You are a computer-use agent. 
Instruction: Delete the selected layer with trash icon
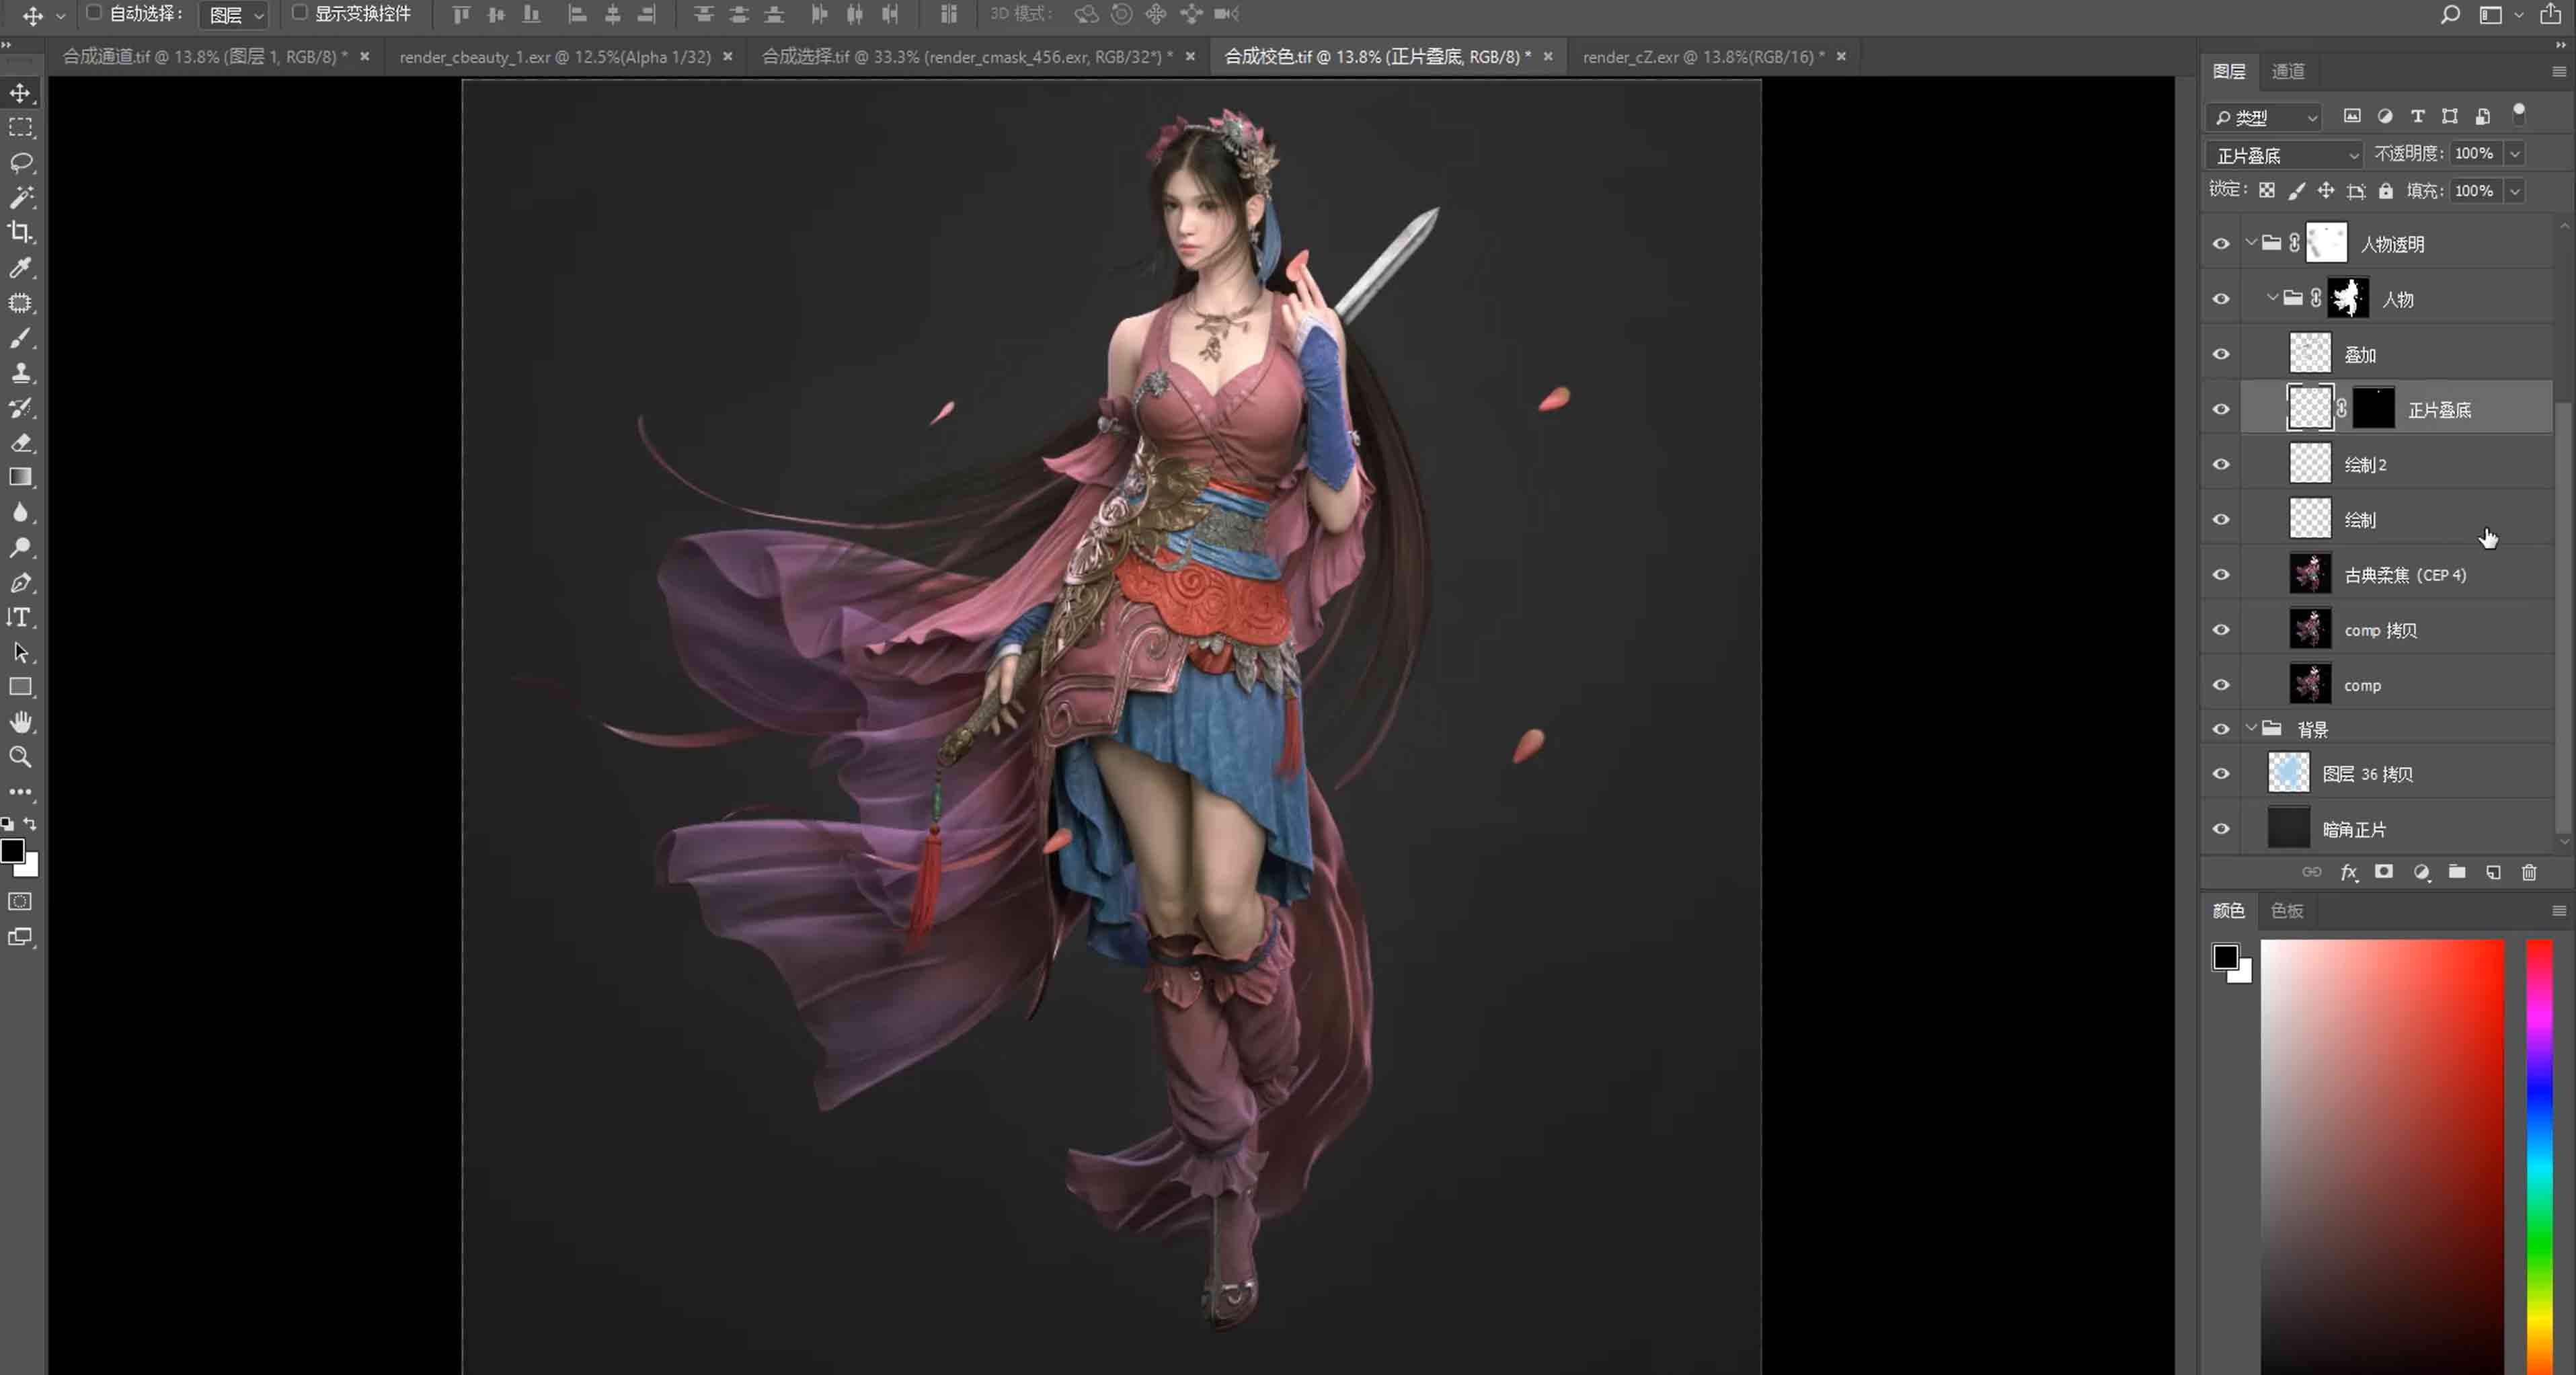point(2529,872)
